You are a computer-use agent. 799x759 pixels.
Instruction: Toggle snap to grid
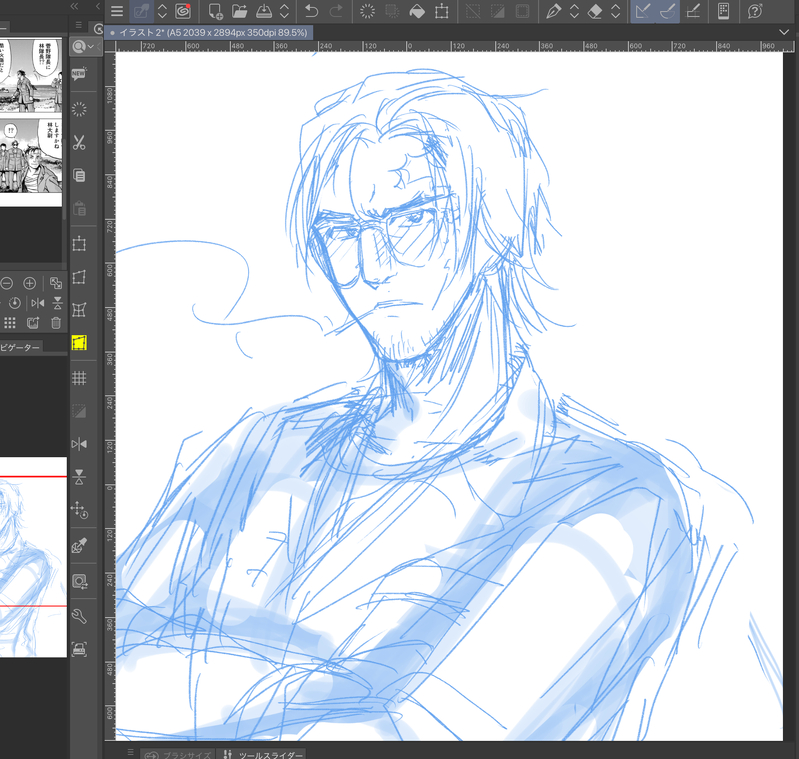pos(693,11)
